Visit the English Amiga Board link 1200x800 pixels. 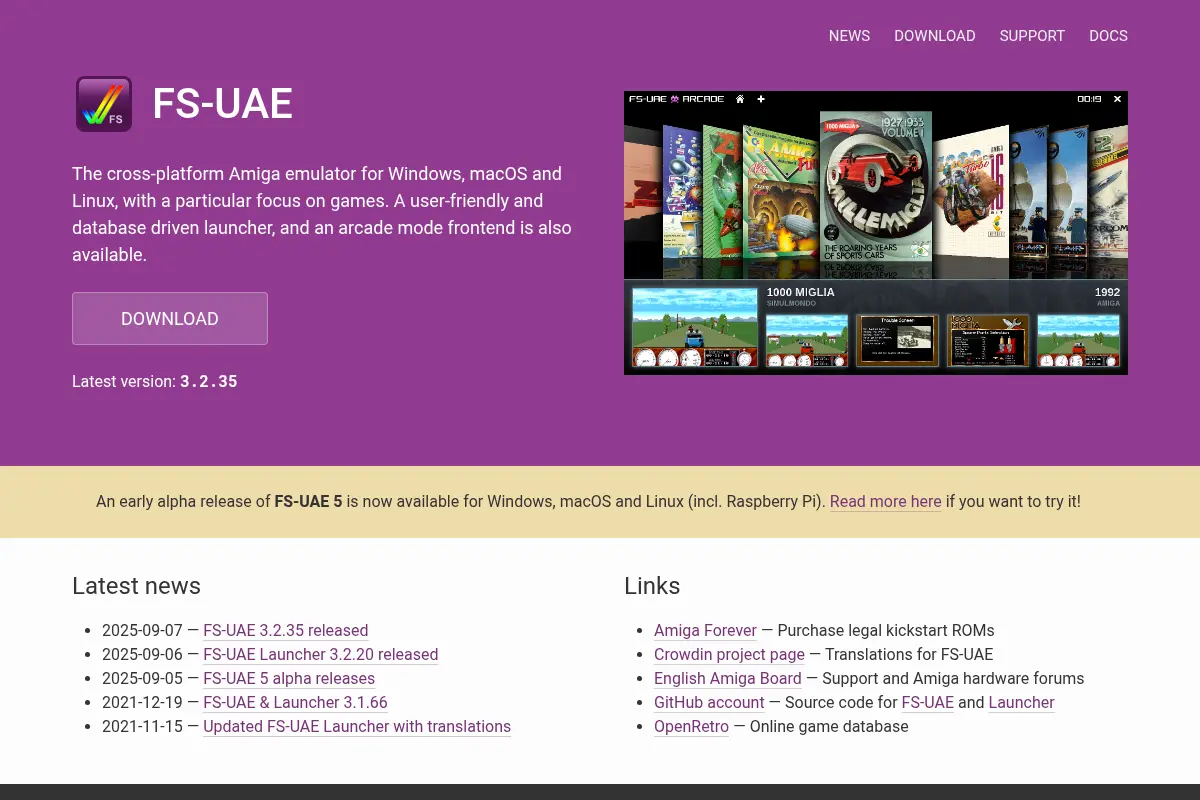tap(728, 679)
